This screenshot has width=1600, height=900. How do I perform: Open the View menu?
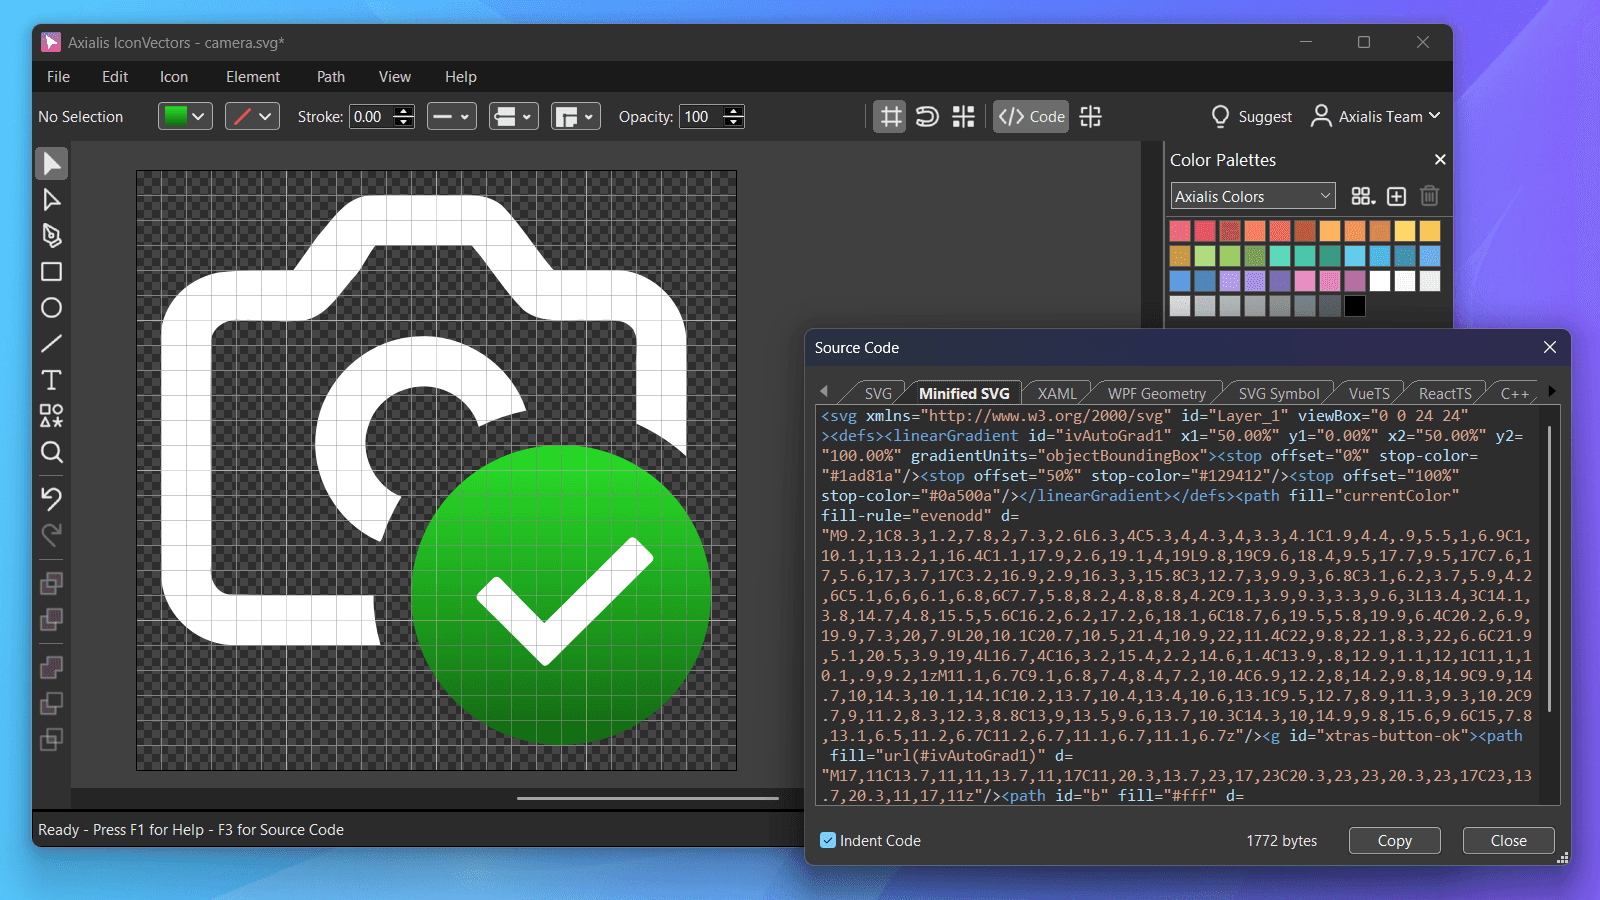click(x=395, y=77)
